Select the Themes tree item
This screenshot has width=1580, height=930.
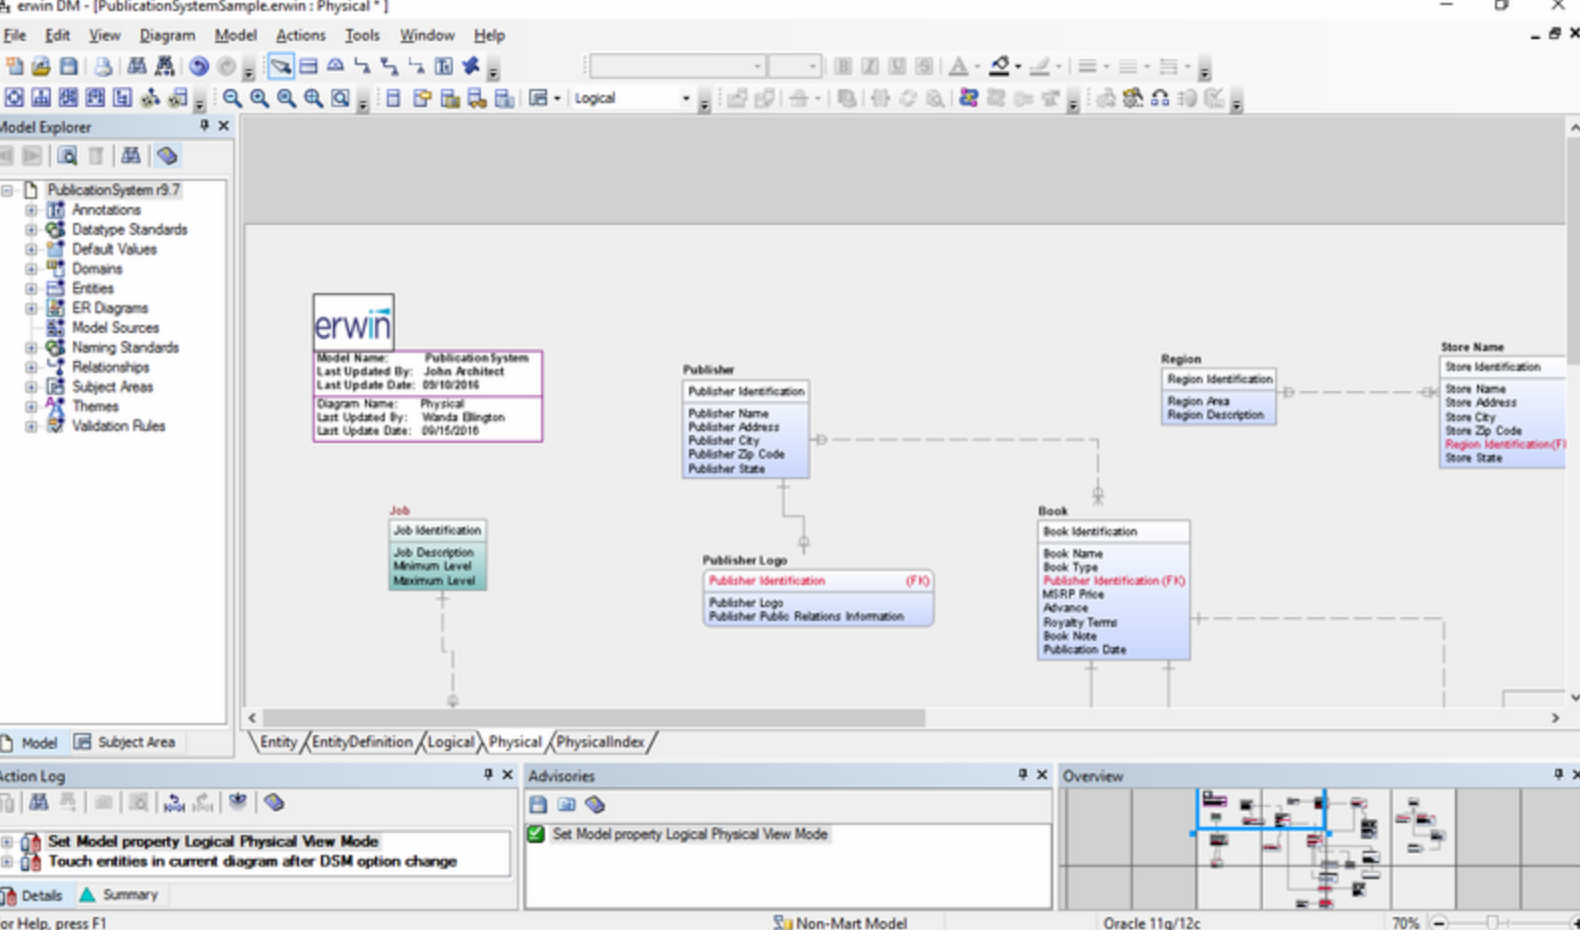tap(95, 406)
